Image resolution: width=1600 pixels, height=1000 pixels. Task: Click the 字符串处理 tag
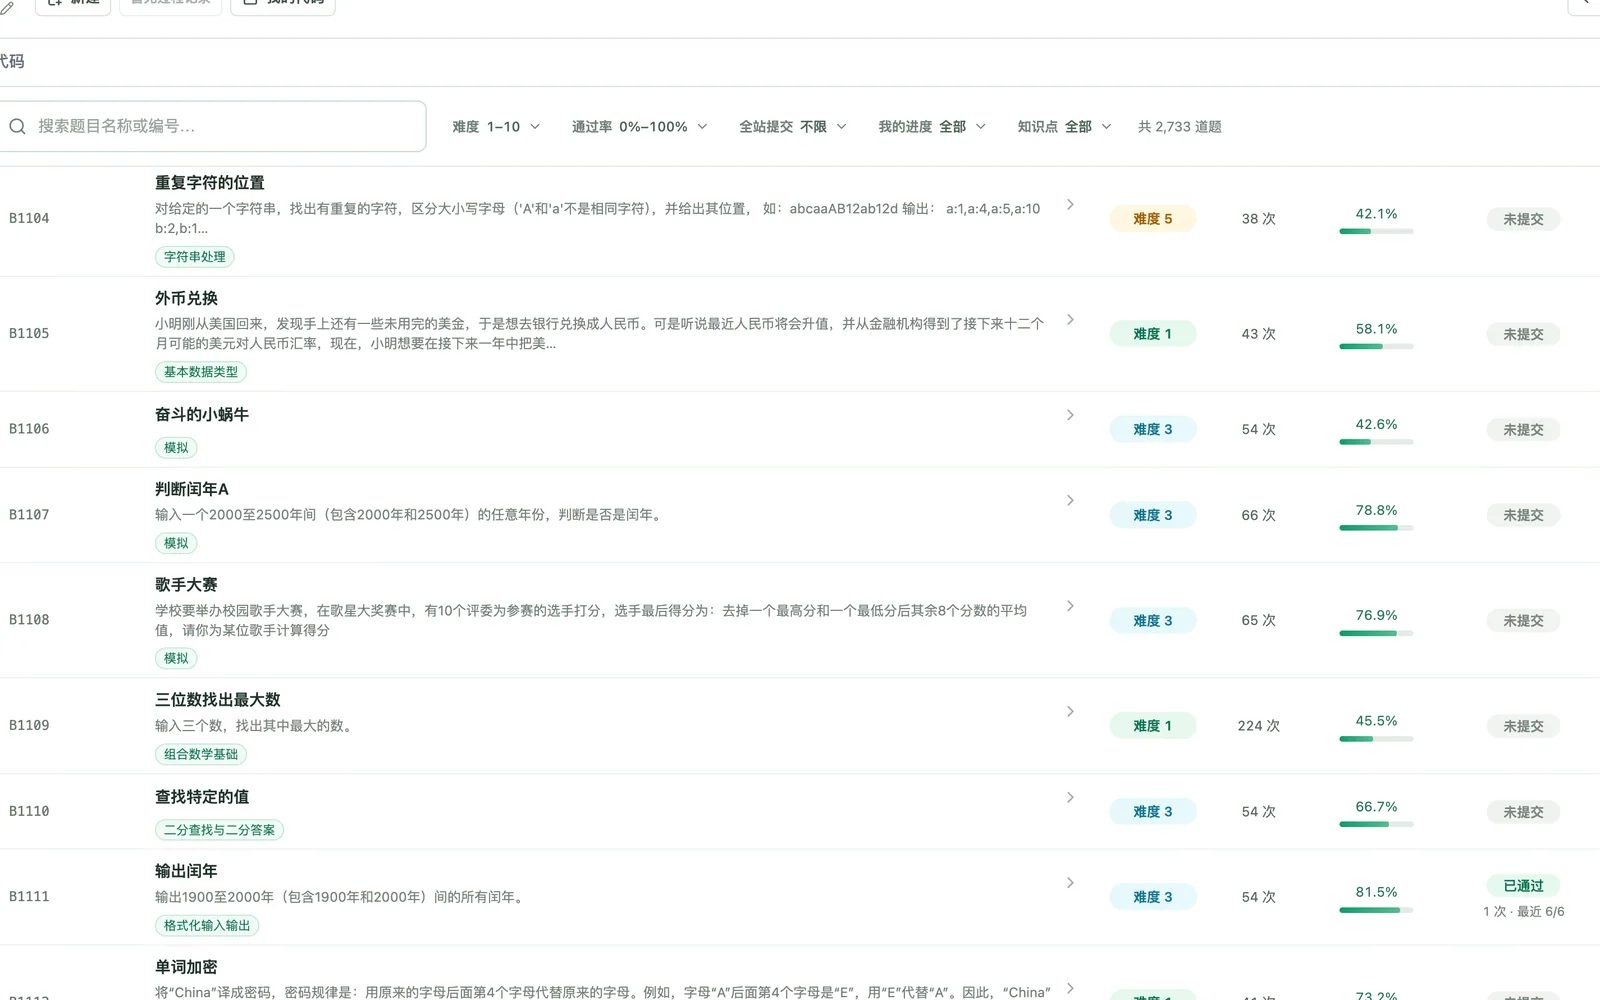pyautogui.click(x=195, y=257)
